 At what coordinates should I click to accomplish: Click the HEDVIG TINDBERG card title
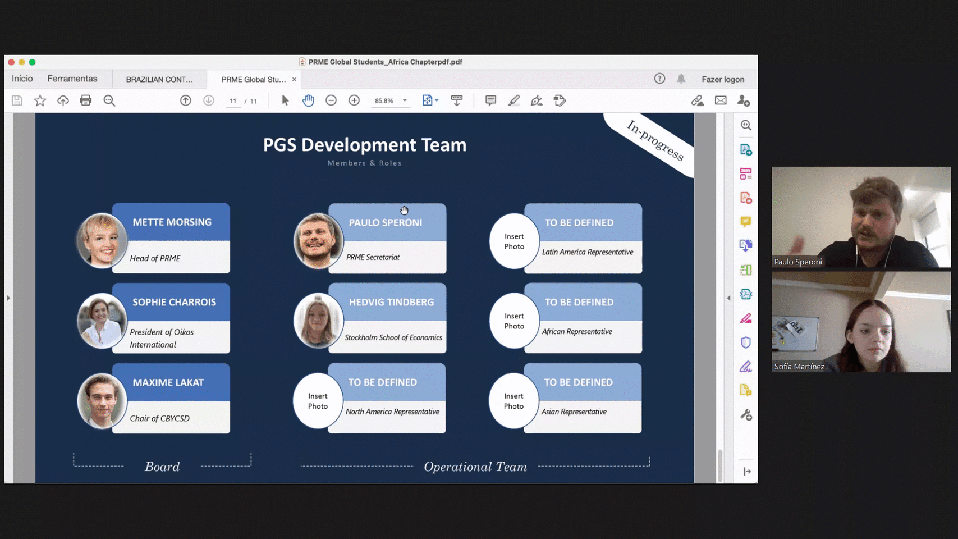(391, 302)
